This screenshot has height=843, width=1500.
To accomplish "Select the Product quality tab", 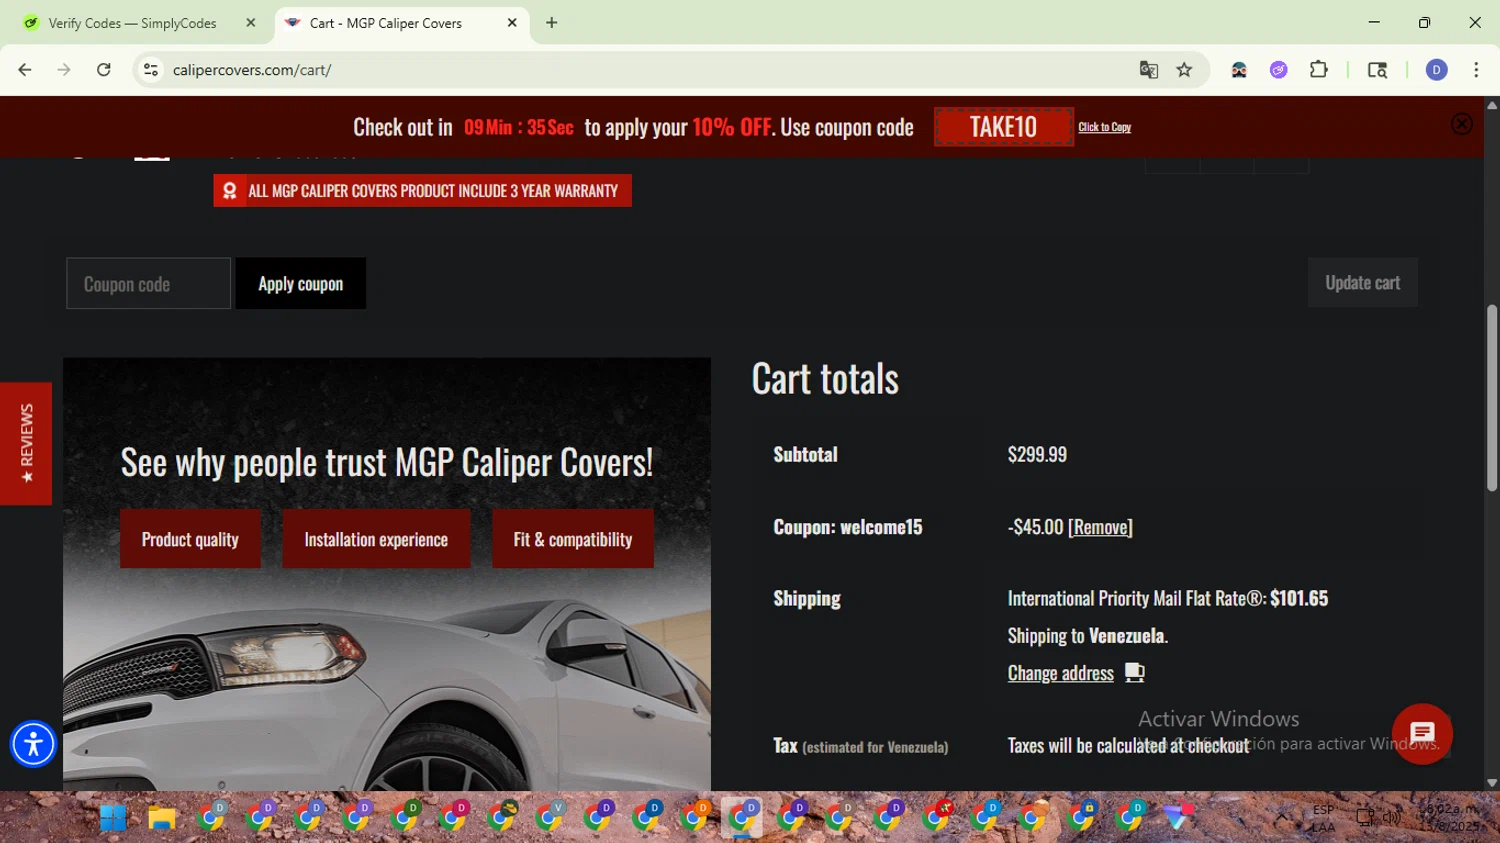I will coord(190,539).
